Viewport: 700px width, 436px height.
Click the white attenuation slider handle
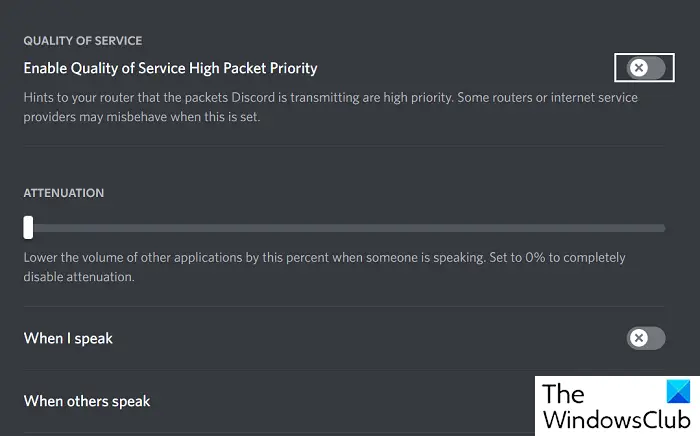pos(28,228)
